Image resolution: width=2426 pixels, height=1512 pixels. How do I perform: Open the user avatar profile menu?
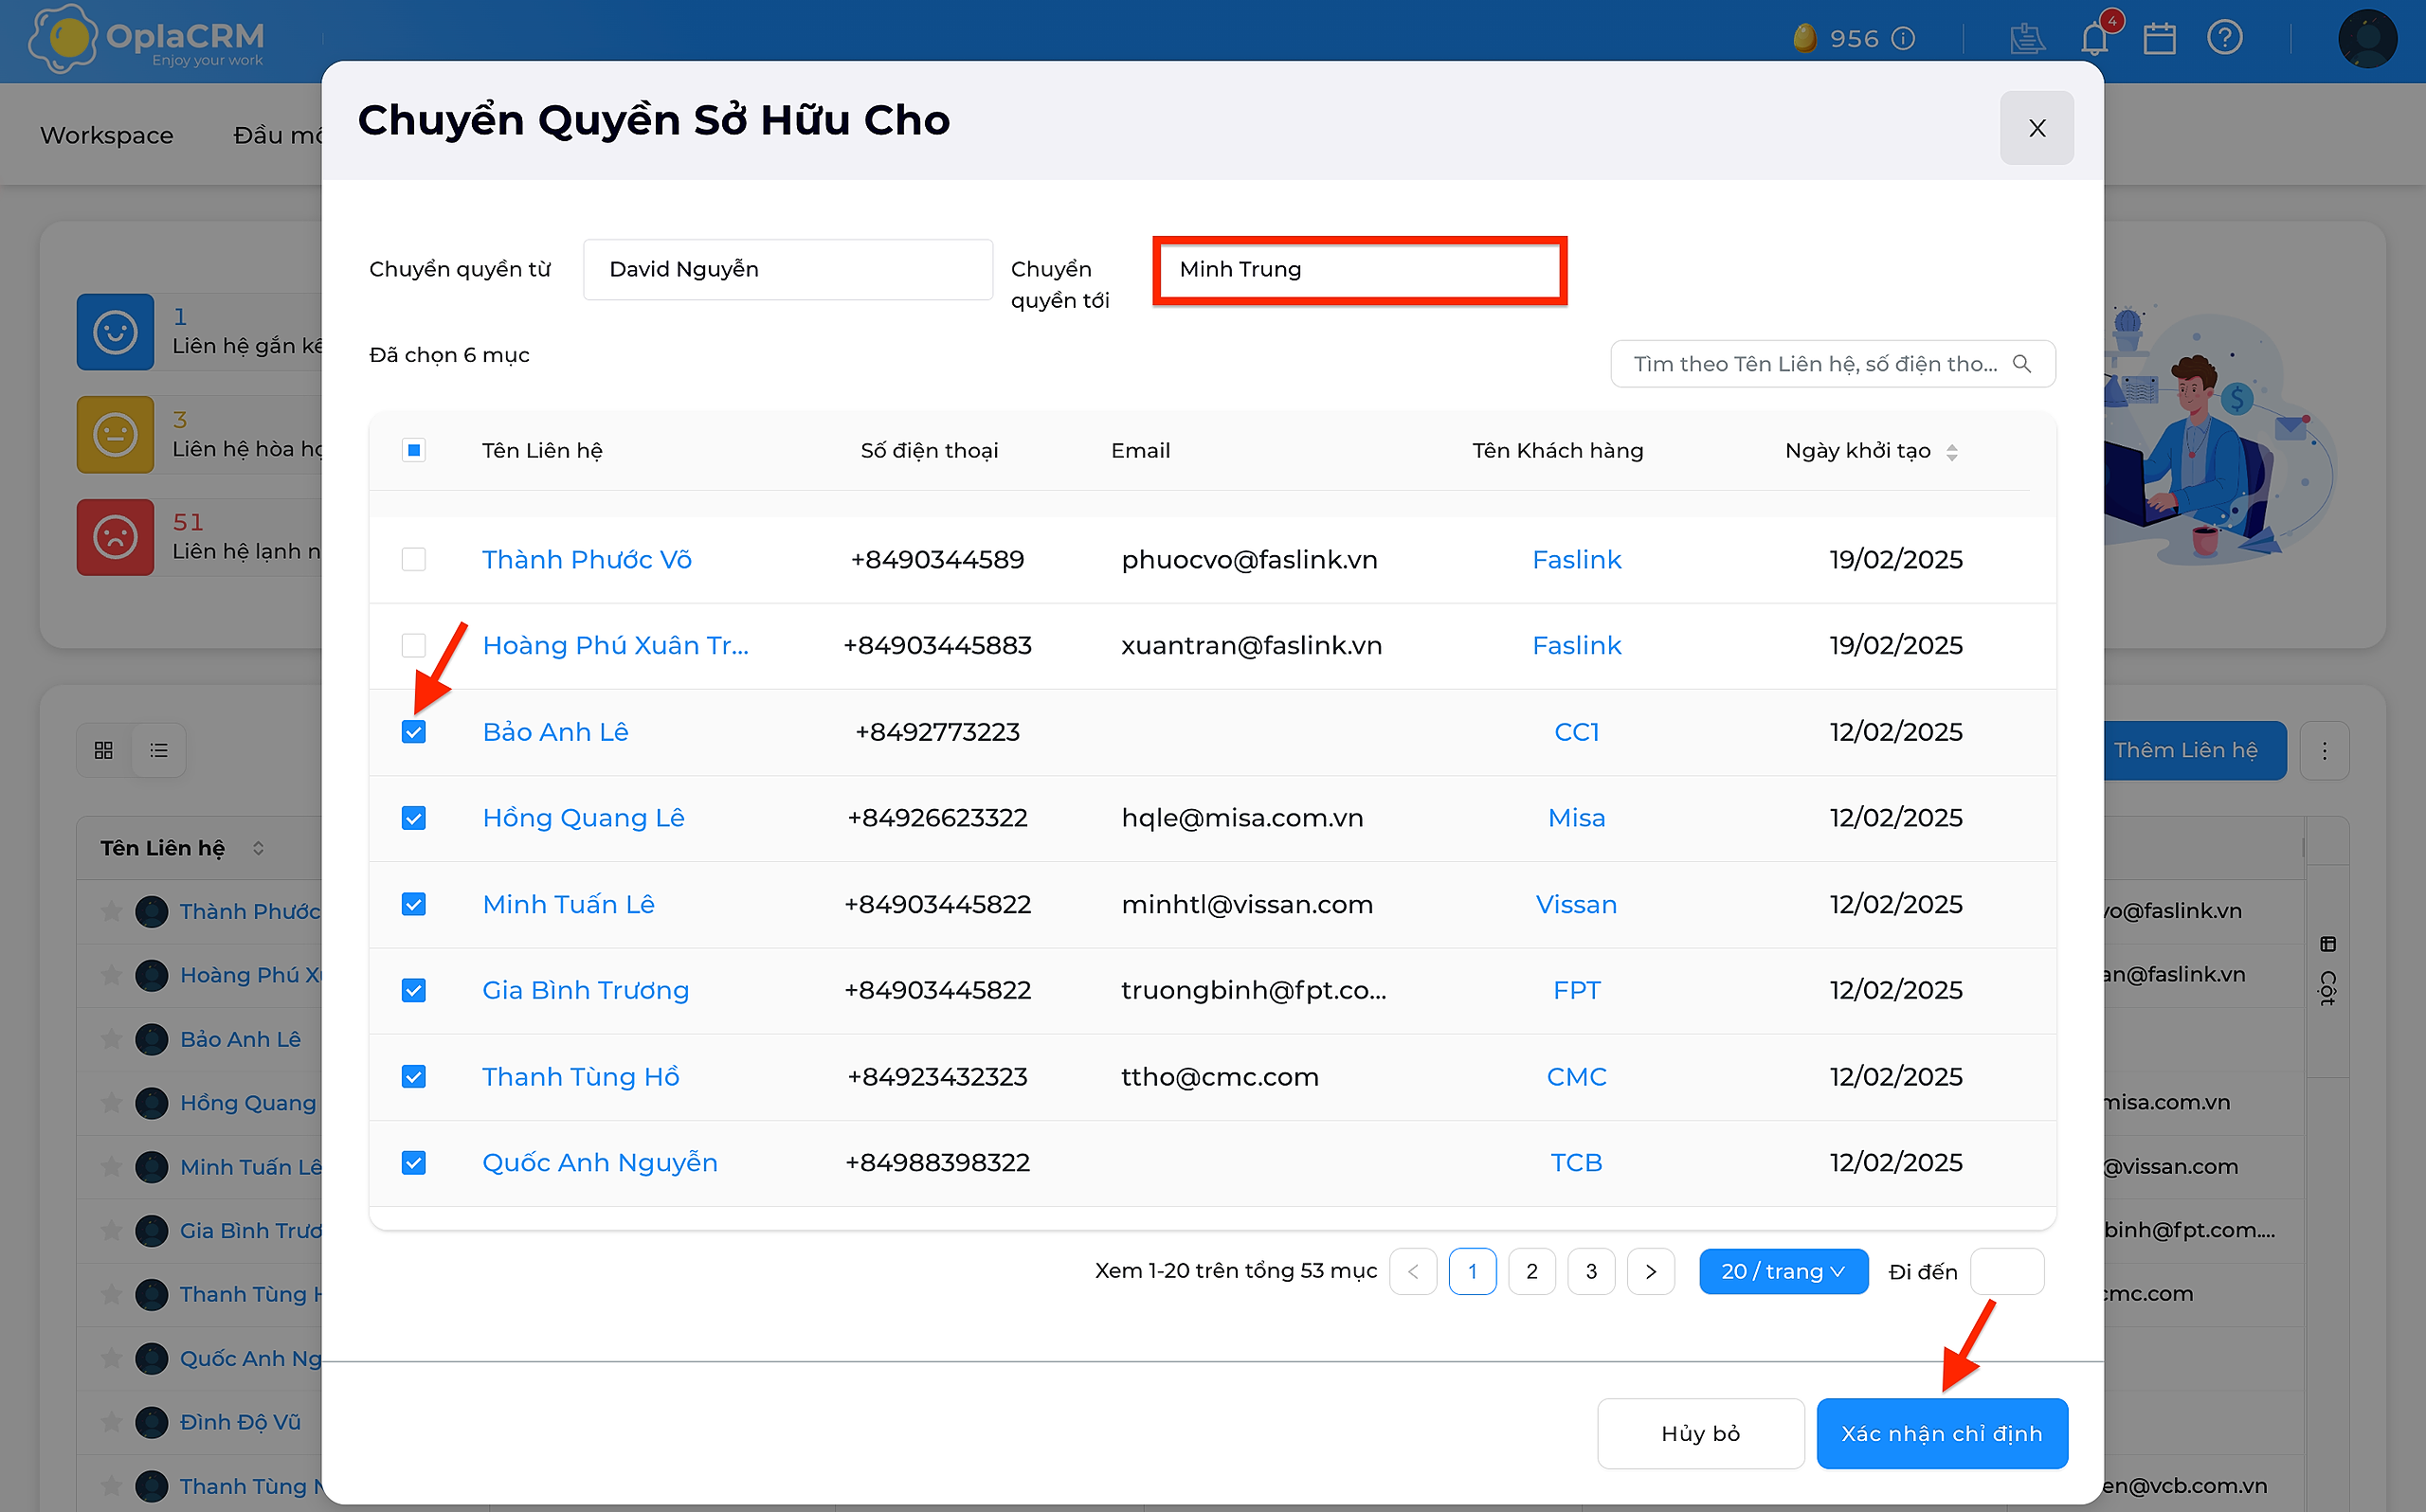point(2367,38)
